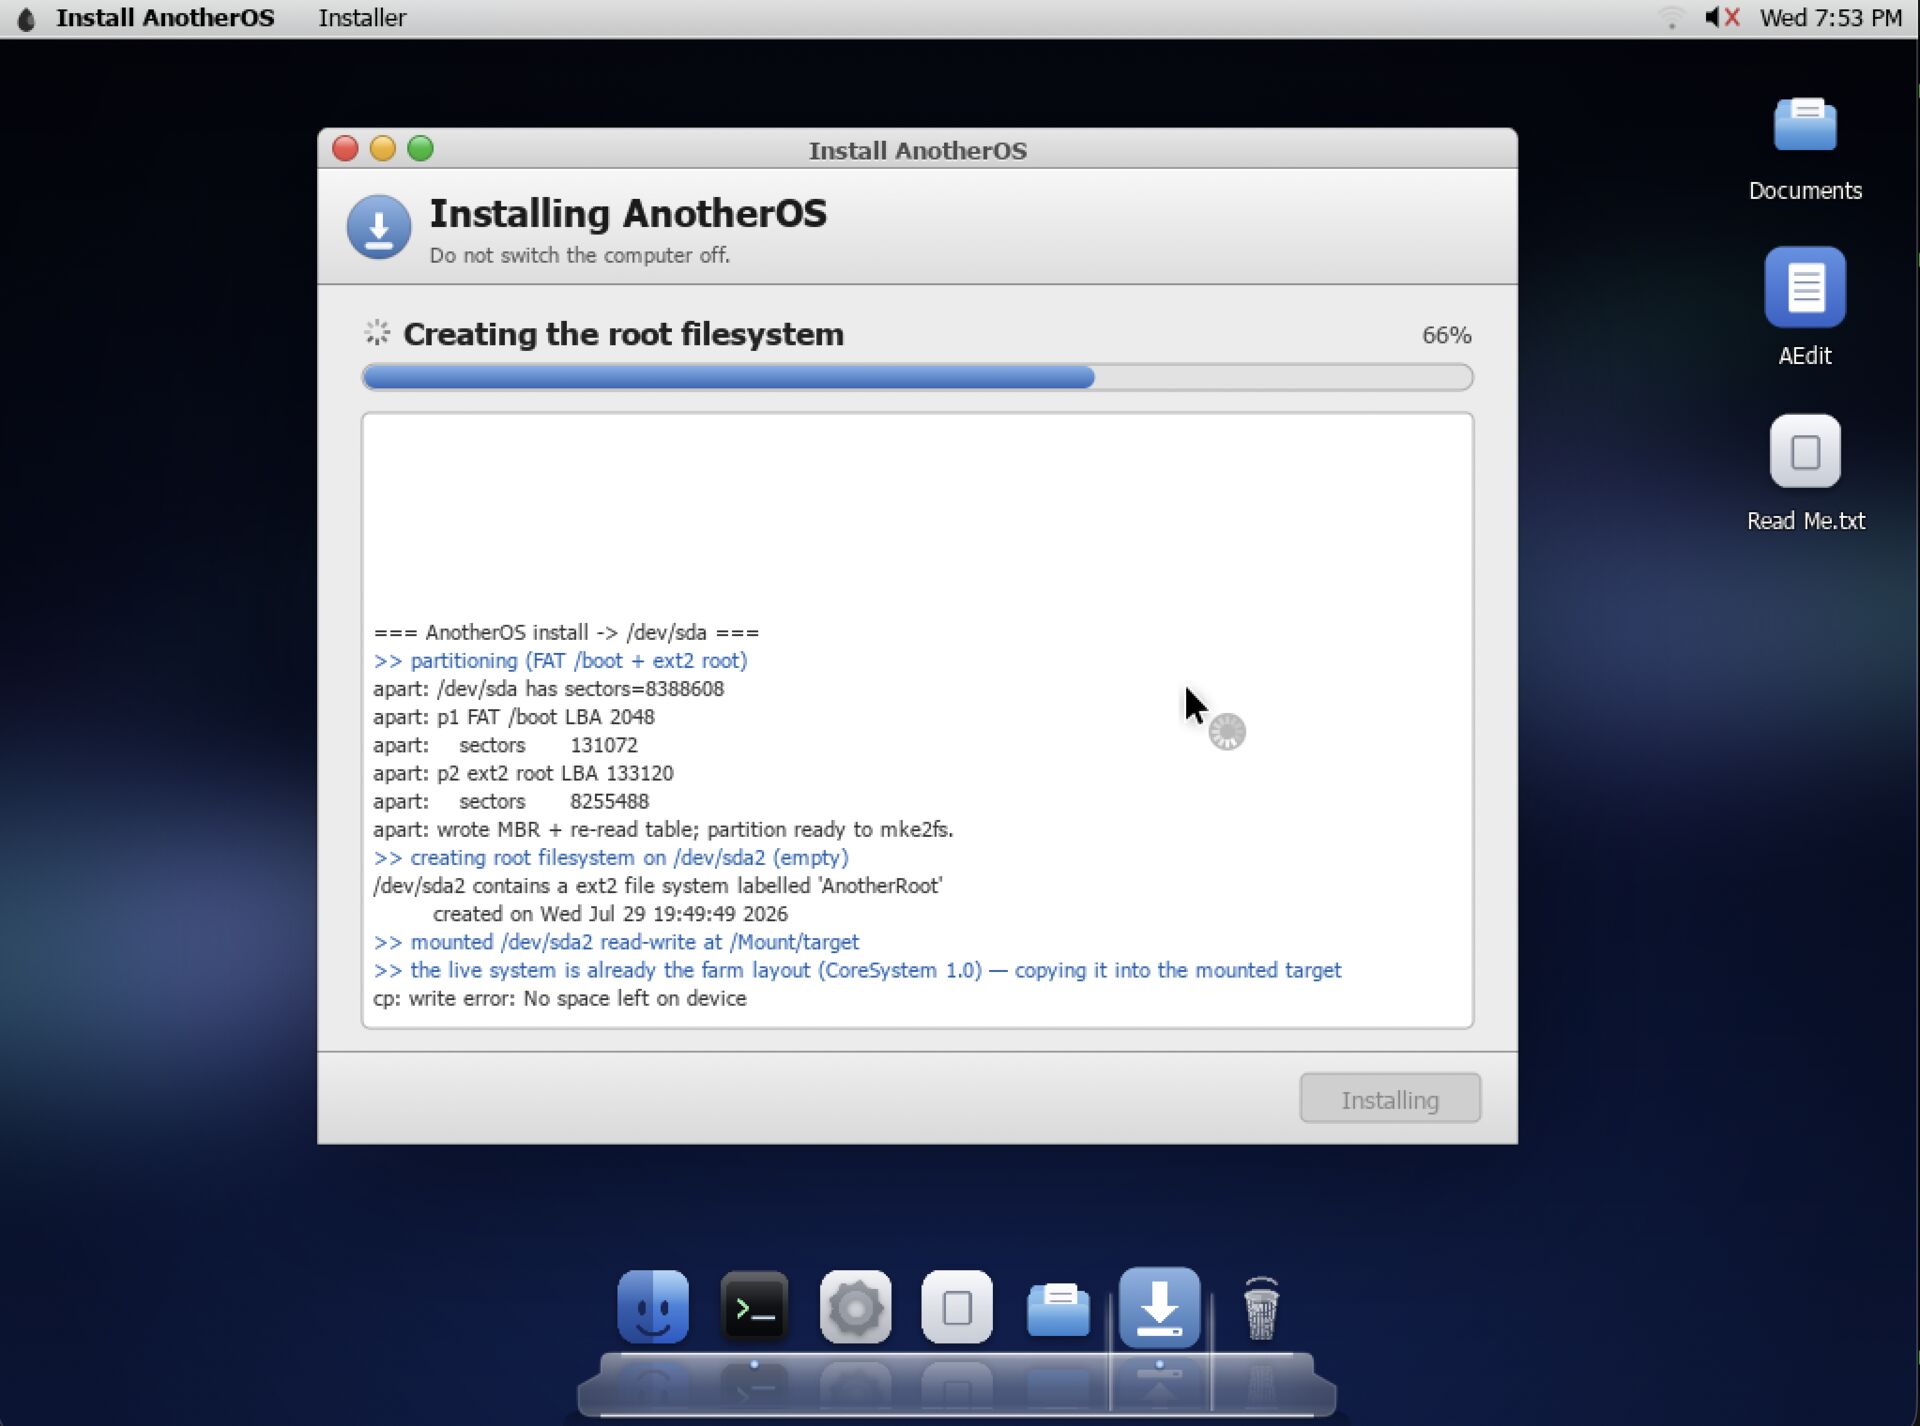Click the 66% progress value
This screenshot has height=1426, width=1920.
(x=1446, y=335)
